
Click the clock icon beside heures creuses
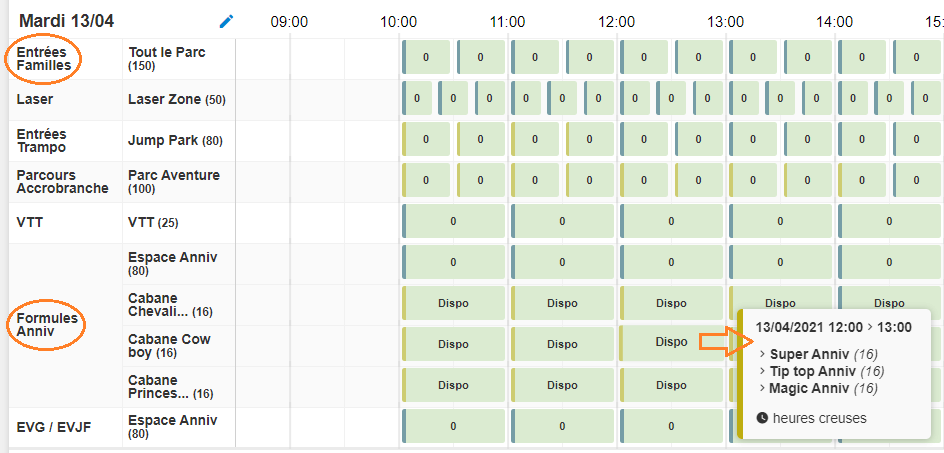click(762, 418)
